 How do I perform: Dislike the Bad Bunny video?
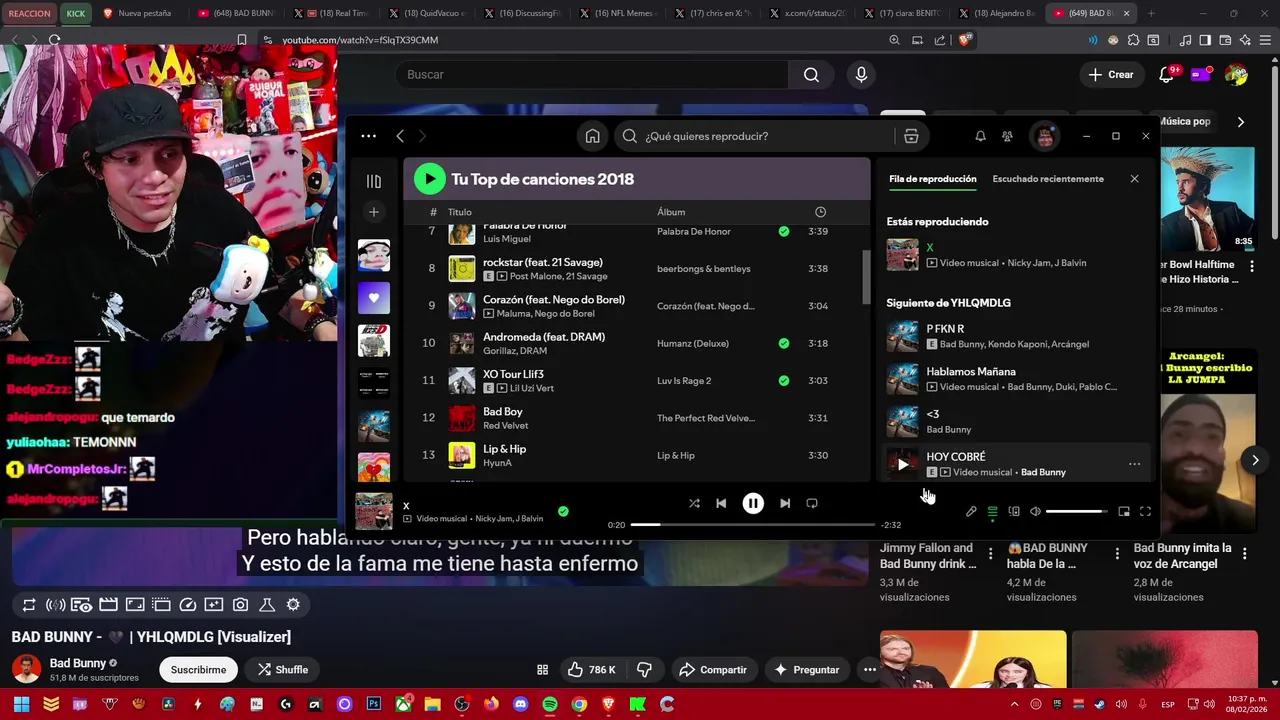[645, 670]
